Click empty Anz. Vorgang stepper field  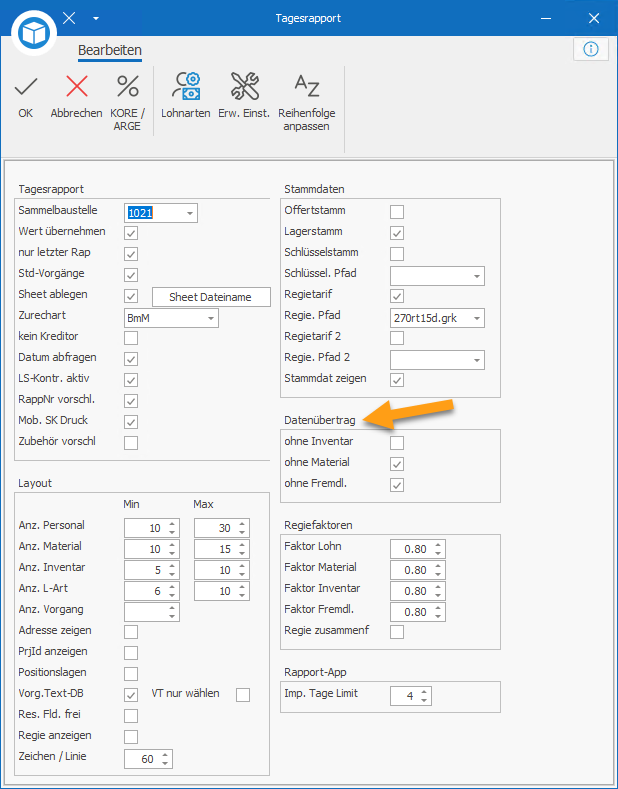(151, 612)
